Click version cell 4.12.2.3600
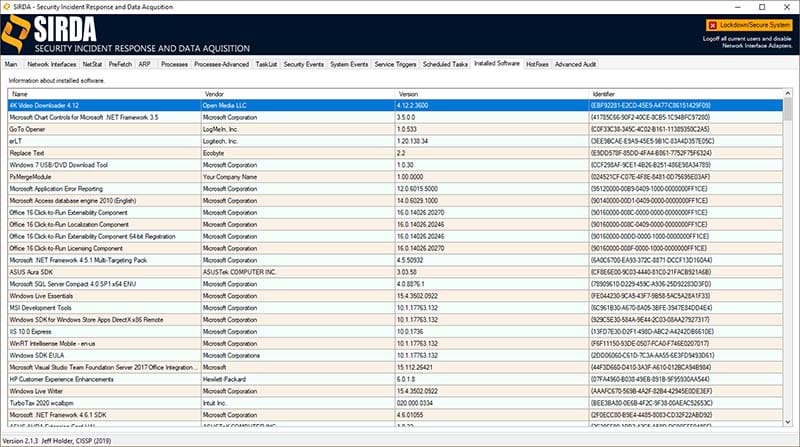Viewport: 800px width, 447px height. click(x=492, y=106)
